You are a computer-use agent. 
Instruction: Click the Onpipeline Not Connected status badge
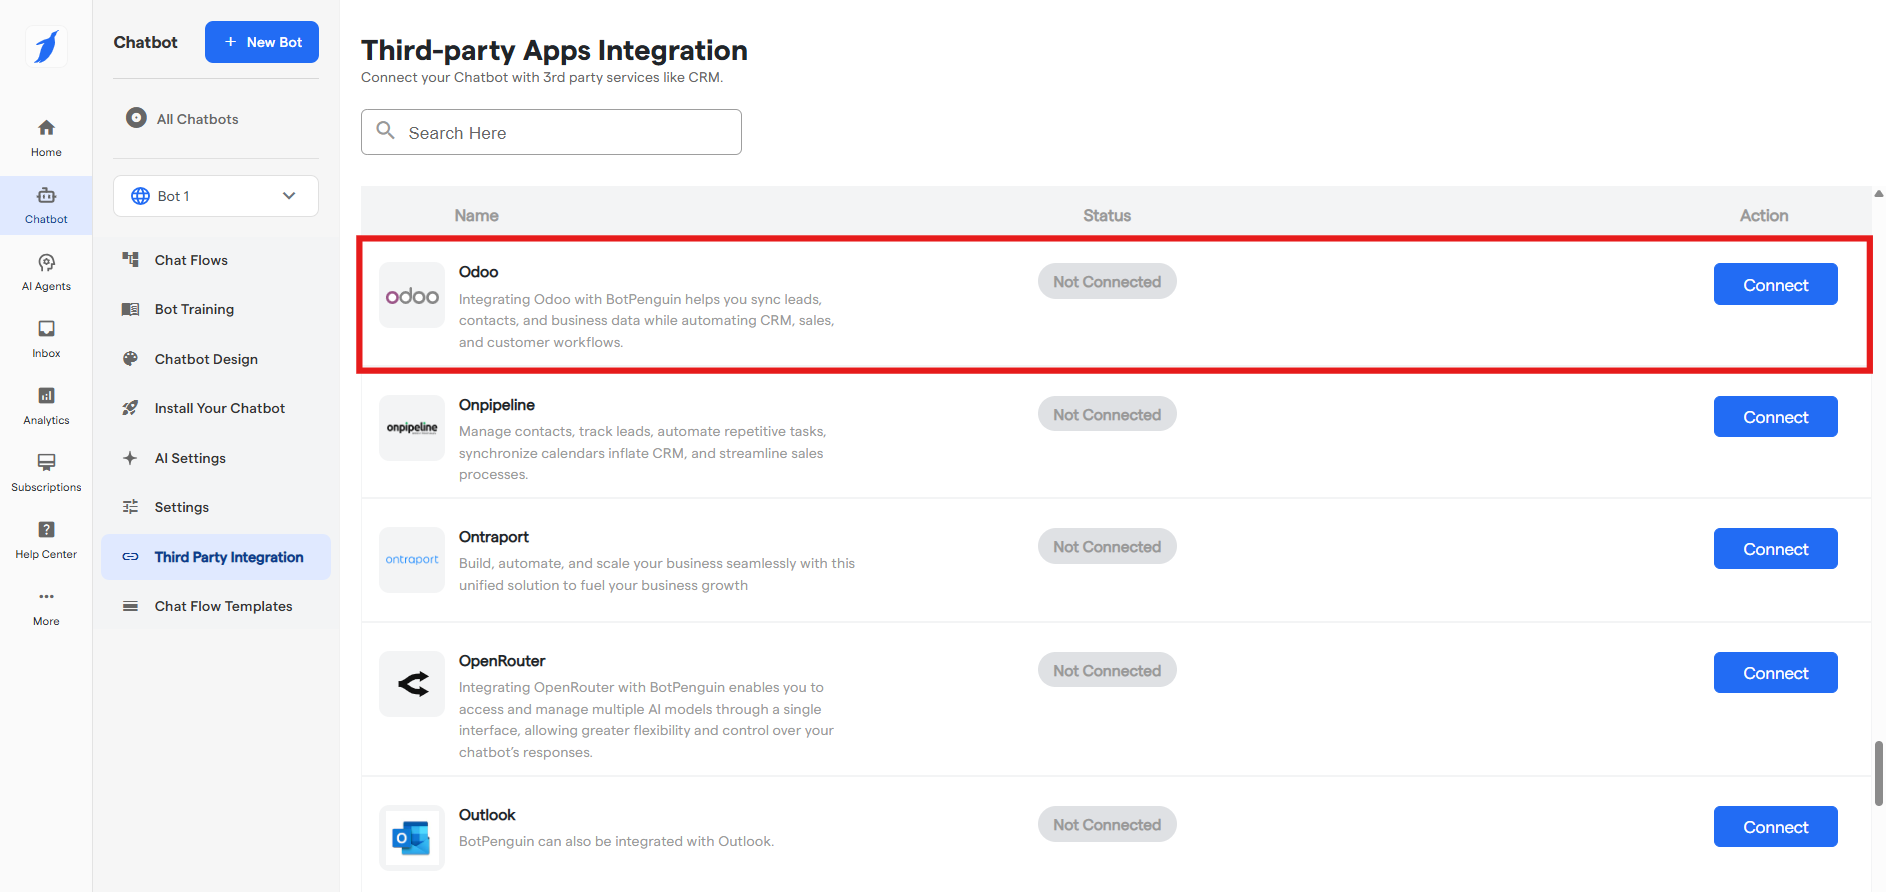[x=1107, y=414]
